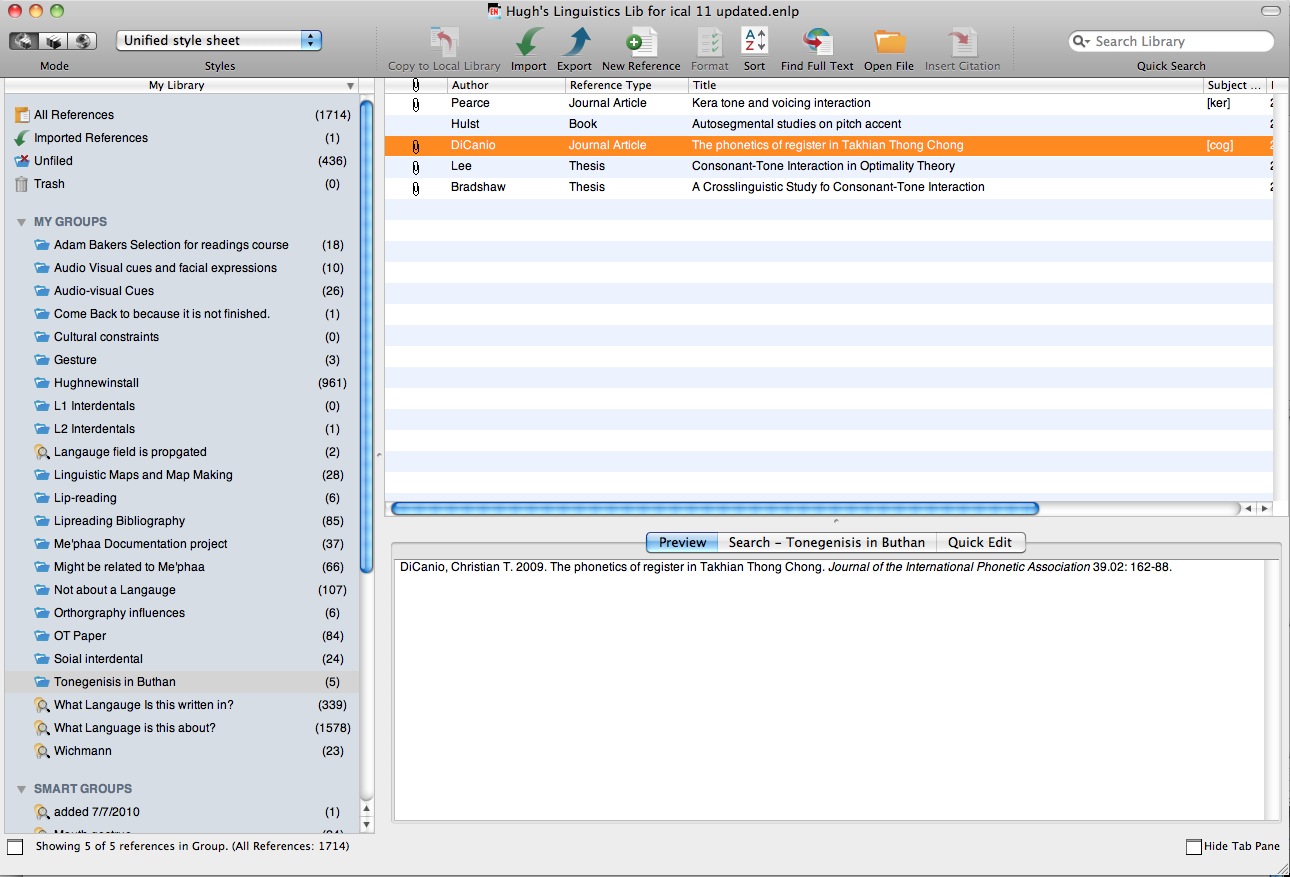Switch to Online Search mode in the Mode control

tap(85, 40)
